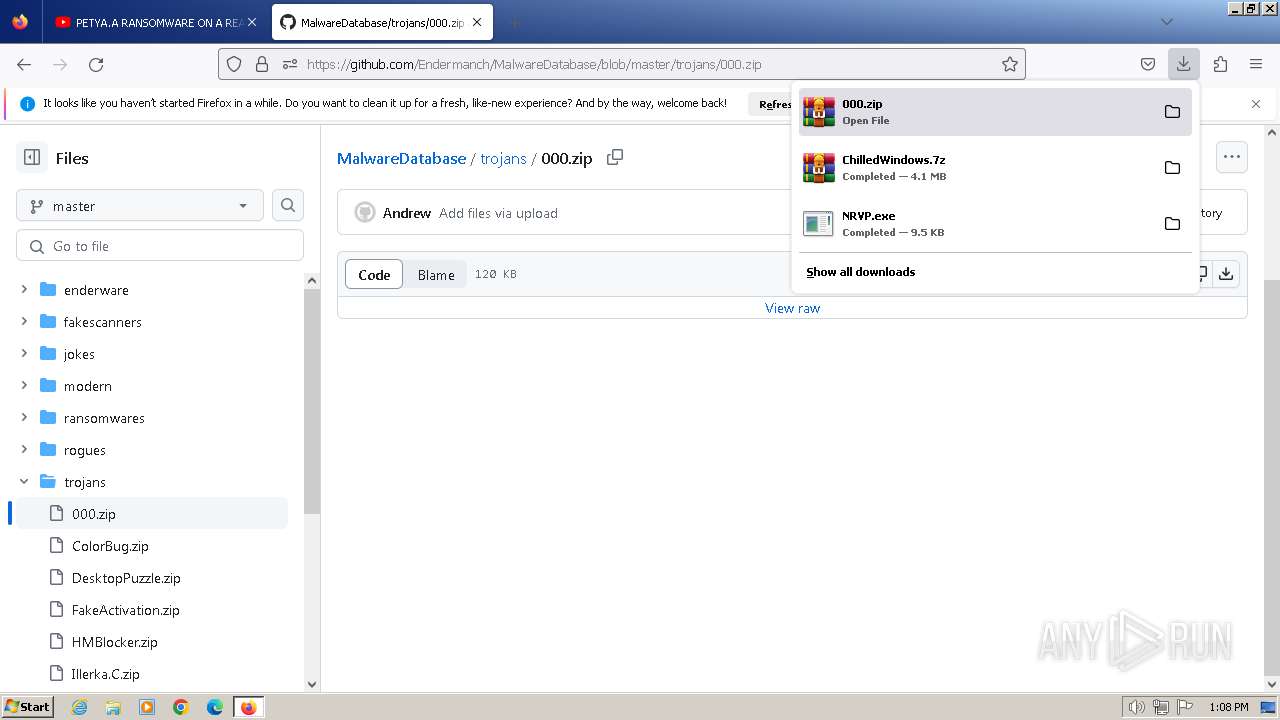Image resolution: width=1280 pixels, height=720 pixels.
Task: Switch to the Blame view
Action: click(436, 274)
